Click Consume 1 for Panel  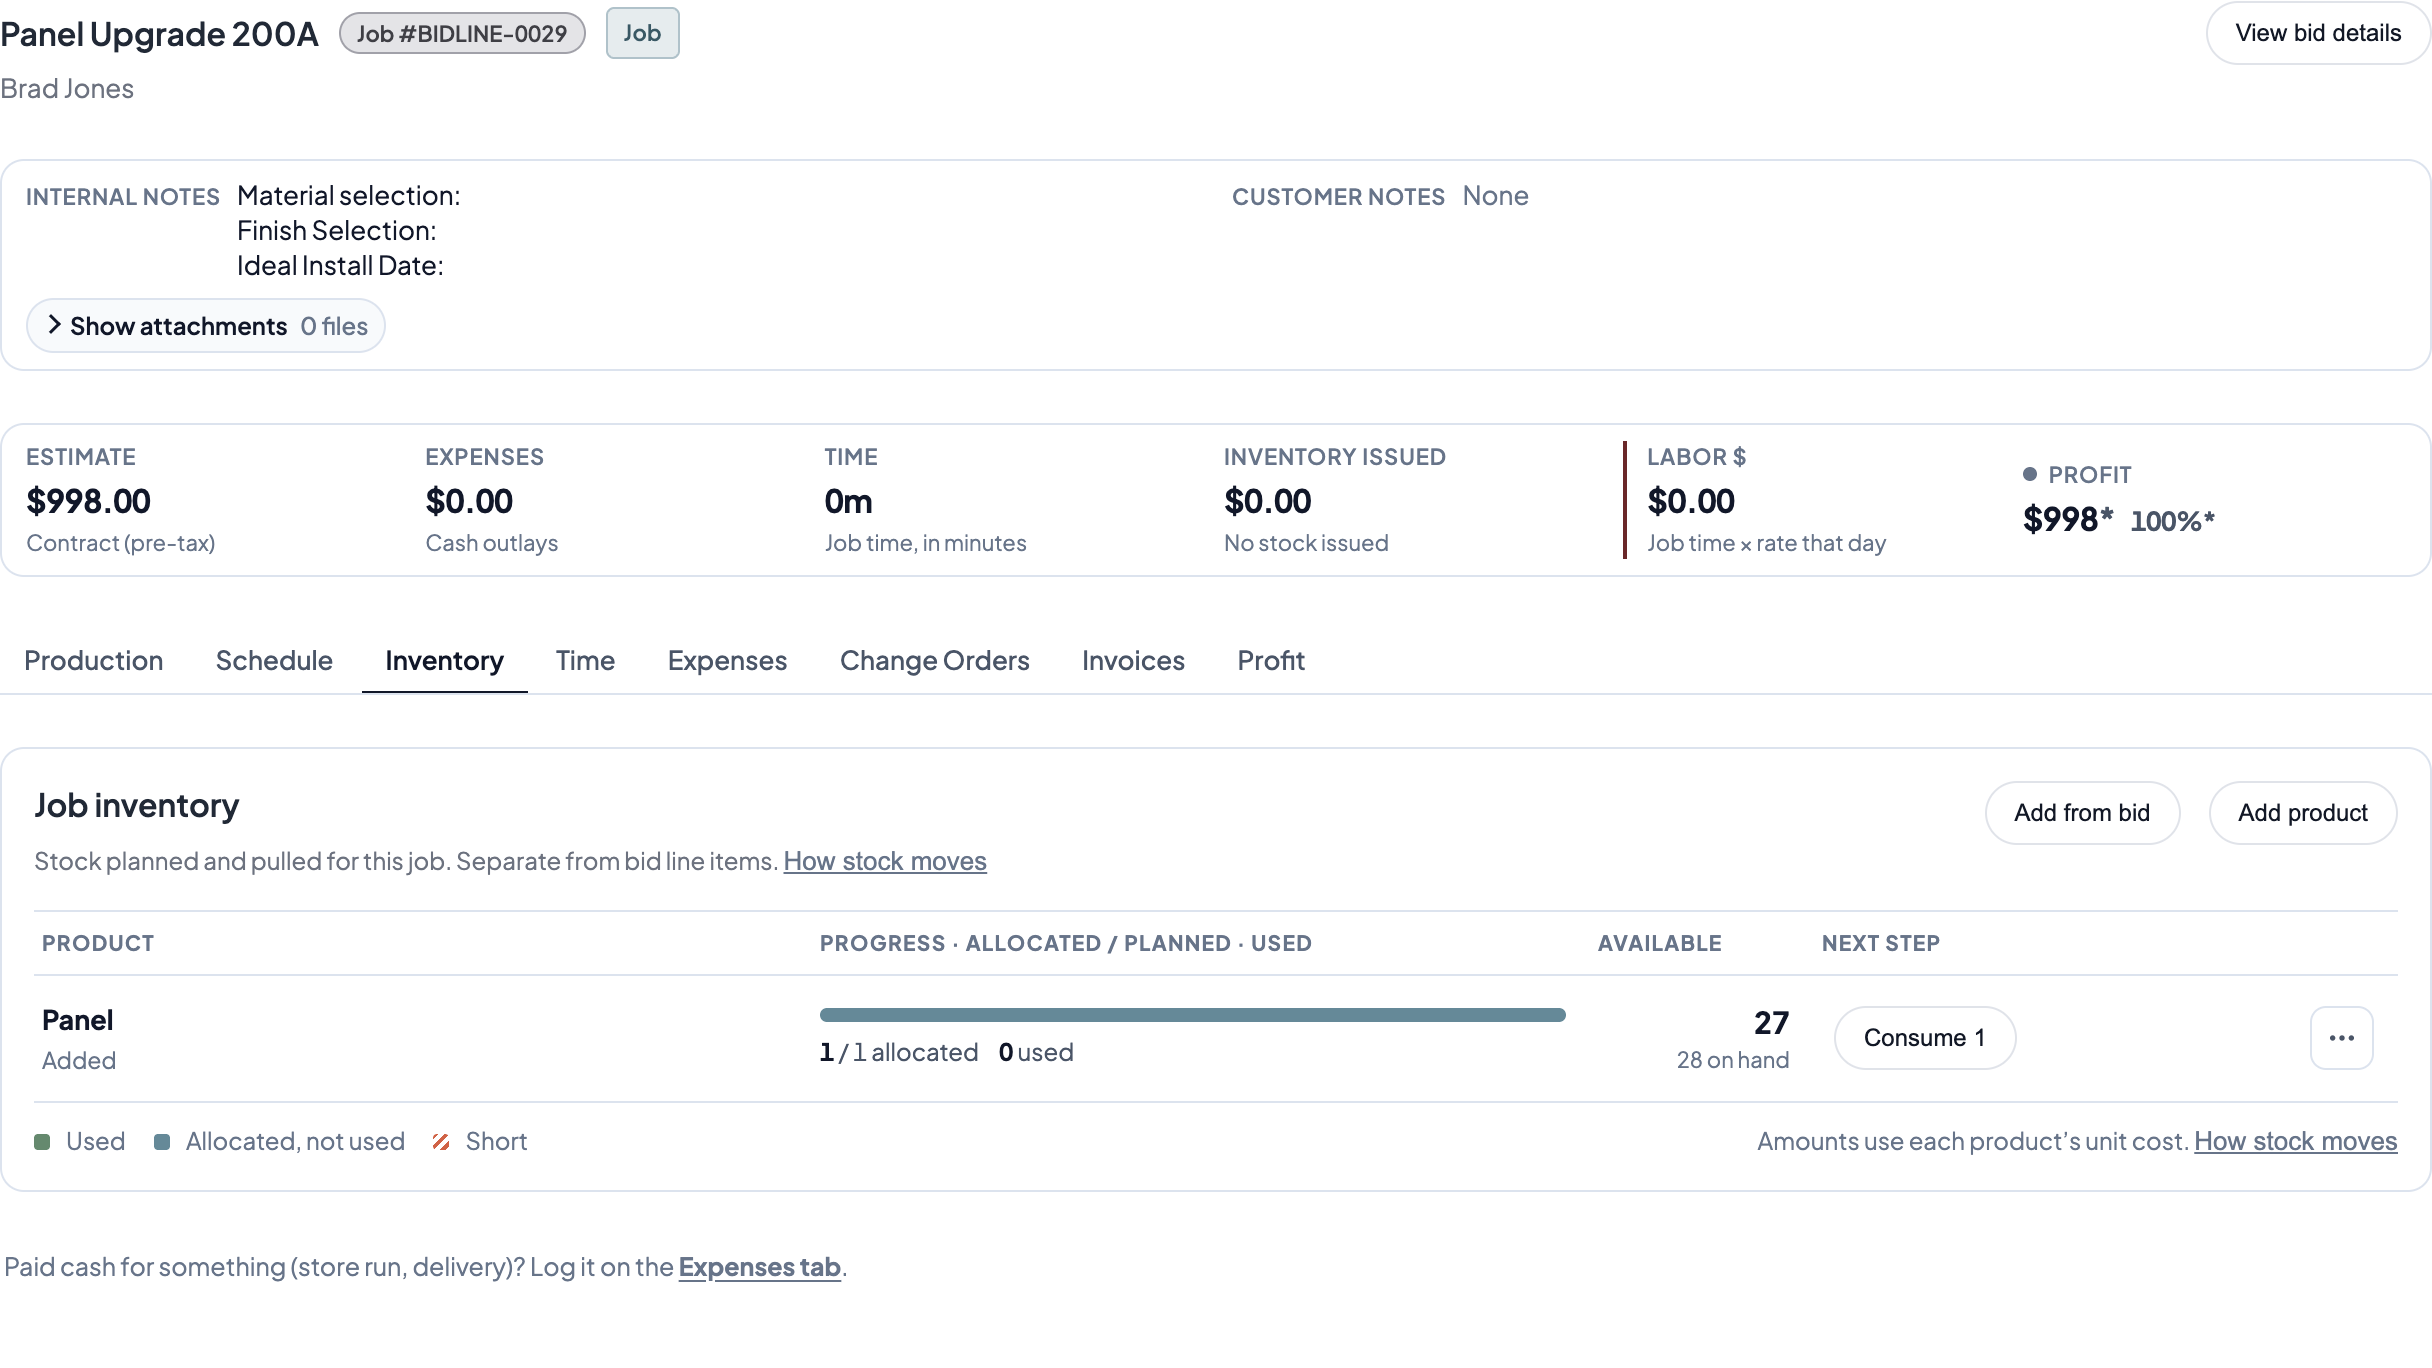tap(1925, 1038)
